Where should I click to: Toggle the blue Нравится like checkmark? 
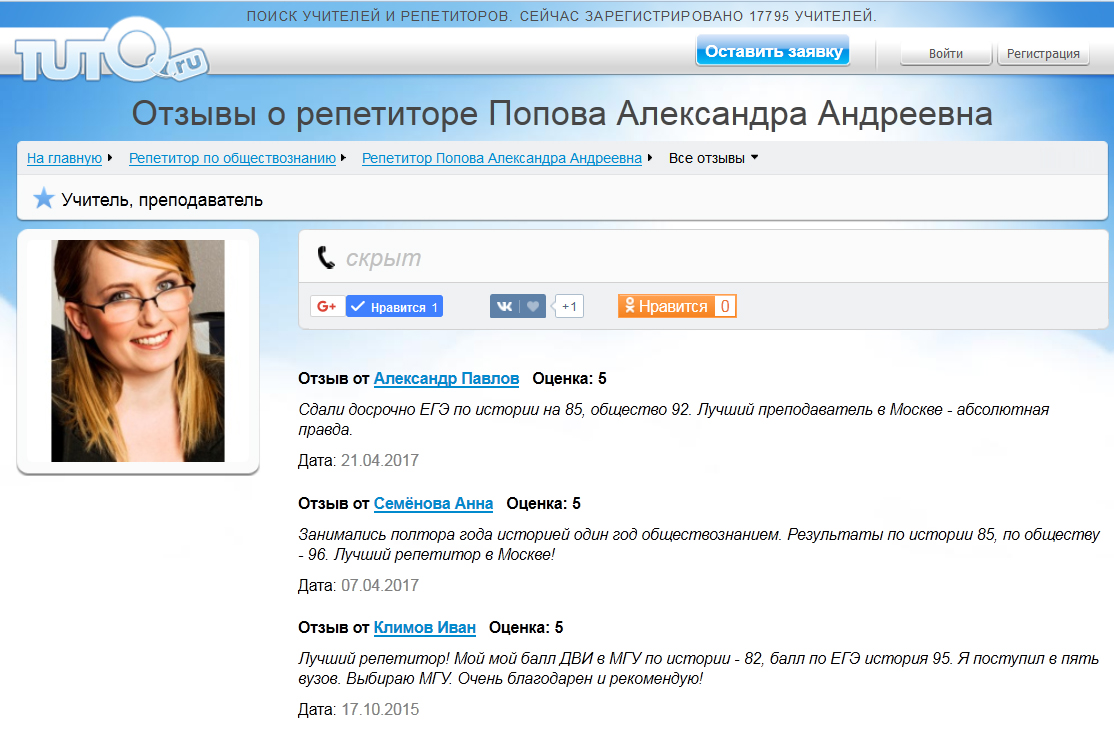click(x=394, y=306)
